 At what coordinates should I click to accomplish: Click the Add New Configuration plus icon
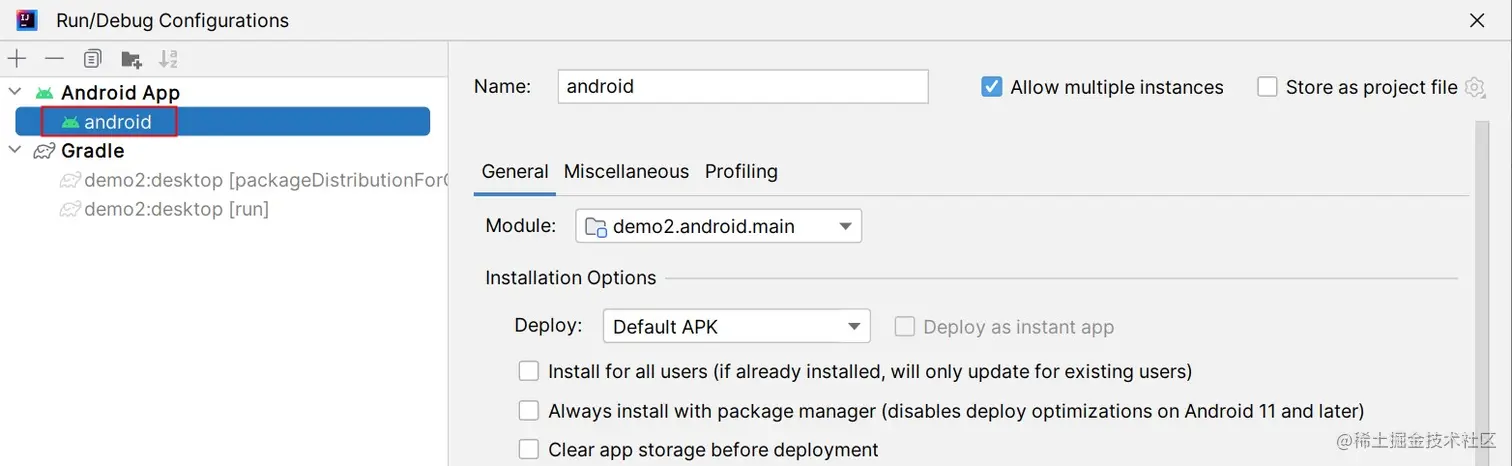[17, 59]
